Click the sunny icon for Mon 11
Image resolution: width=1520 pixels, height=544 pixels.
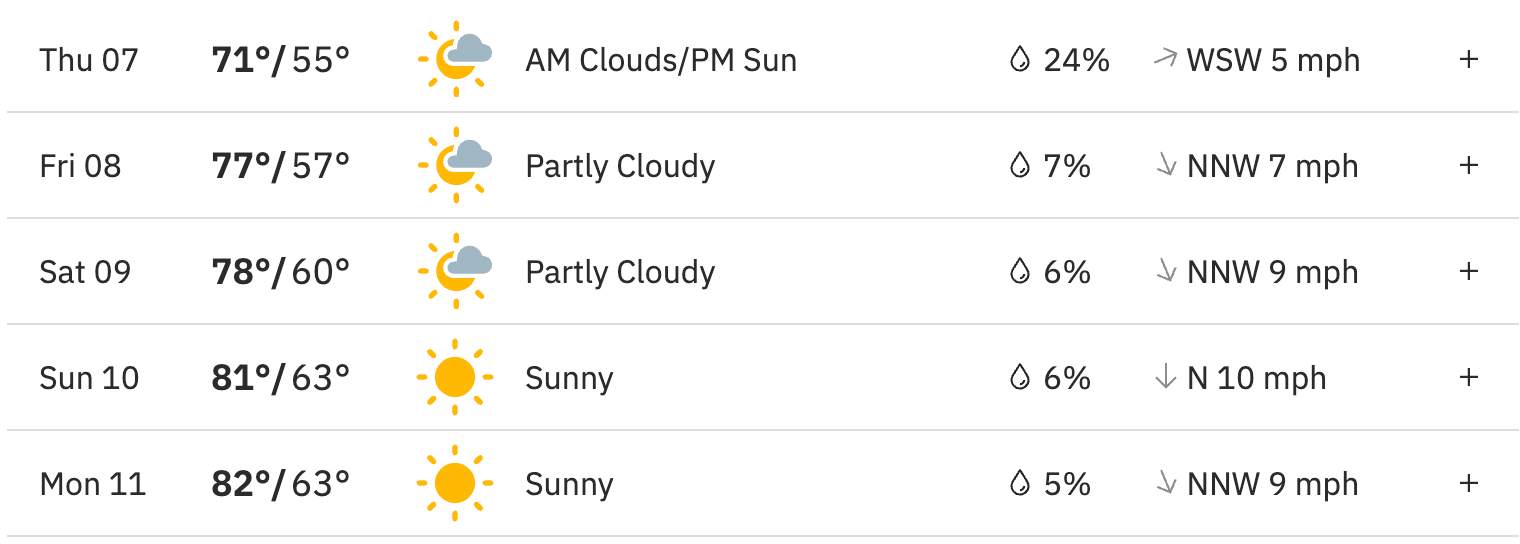[x=455, y=484]
